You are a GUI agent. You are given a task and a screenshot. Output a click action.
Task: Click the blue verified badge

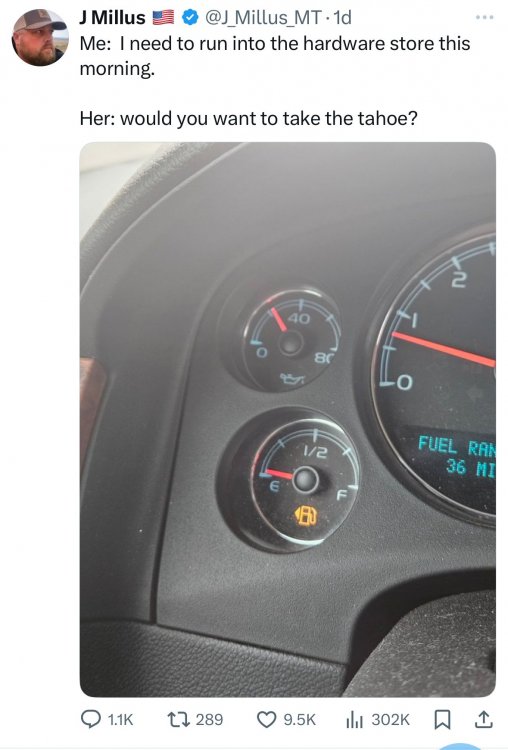click(x=190, y=18)
